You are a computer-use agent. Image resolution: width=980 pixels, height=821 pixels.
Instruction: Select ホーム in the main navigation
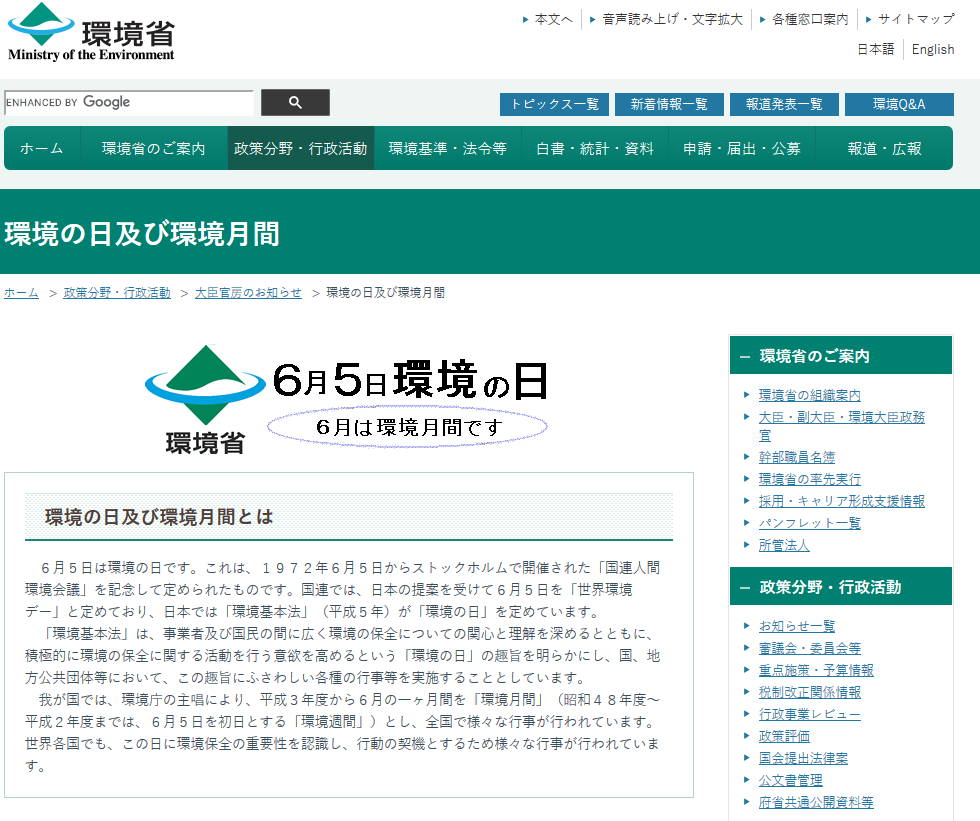(42, 148)
